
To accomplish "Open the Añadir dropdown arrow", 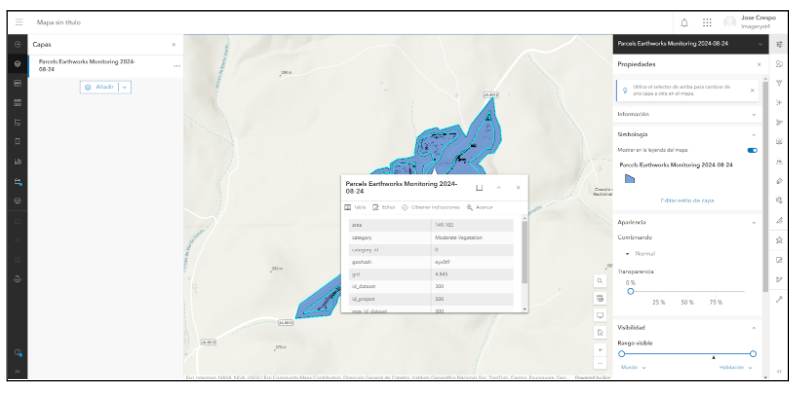I will click(x=124, y=88).
